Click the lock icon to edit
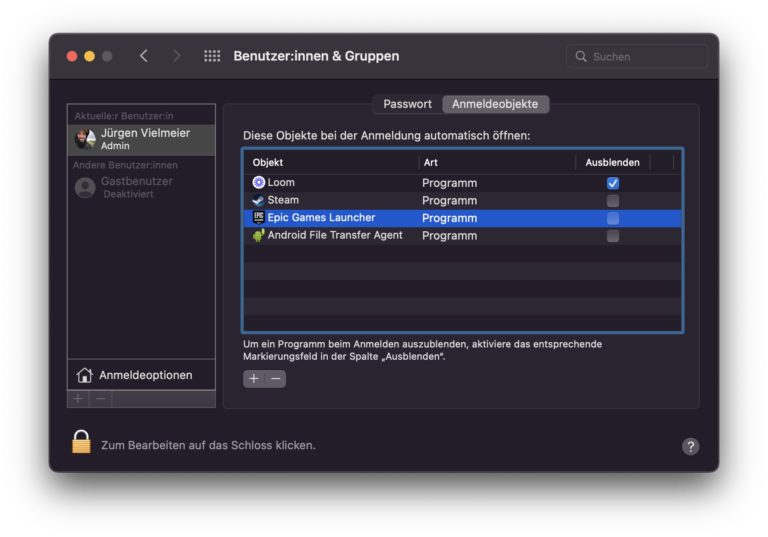 pyautogui.click(x=81, y=441)
